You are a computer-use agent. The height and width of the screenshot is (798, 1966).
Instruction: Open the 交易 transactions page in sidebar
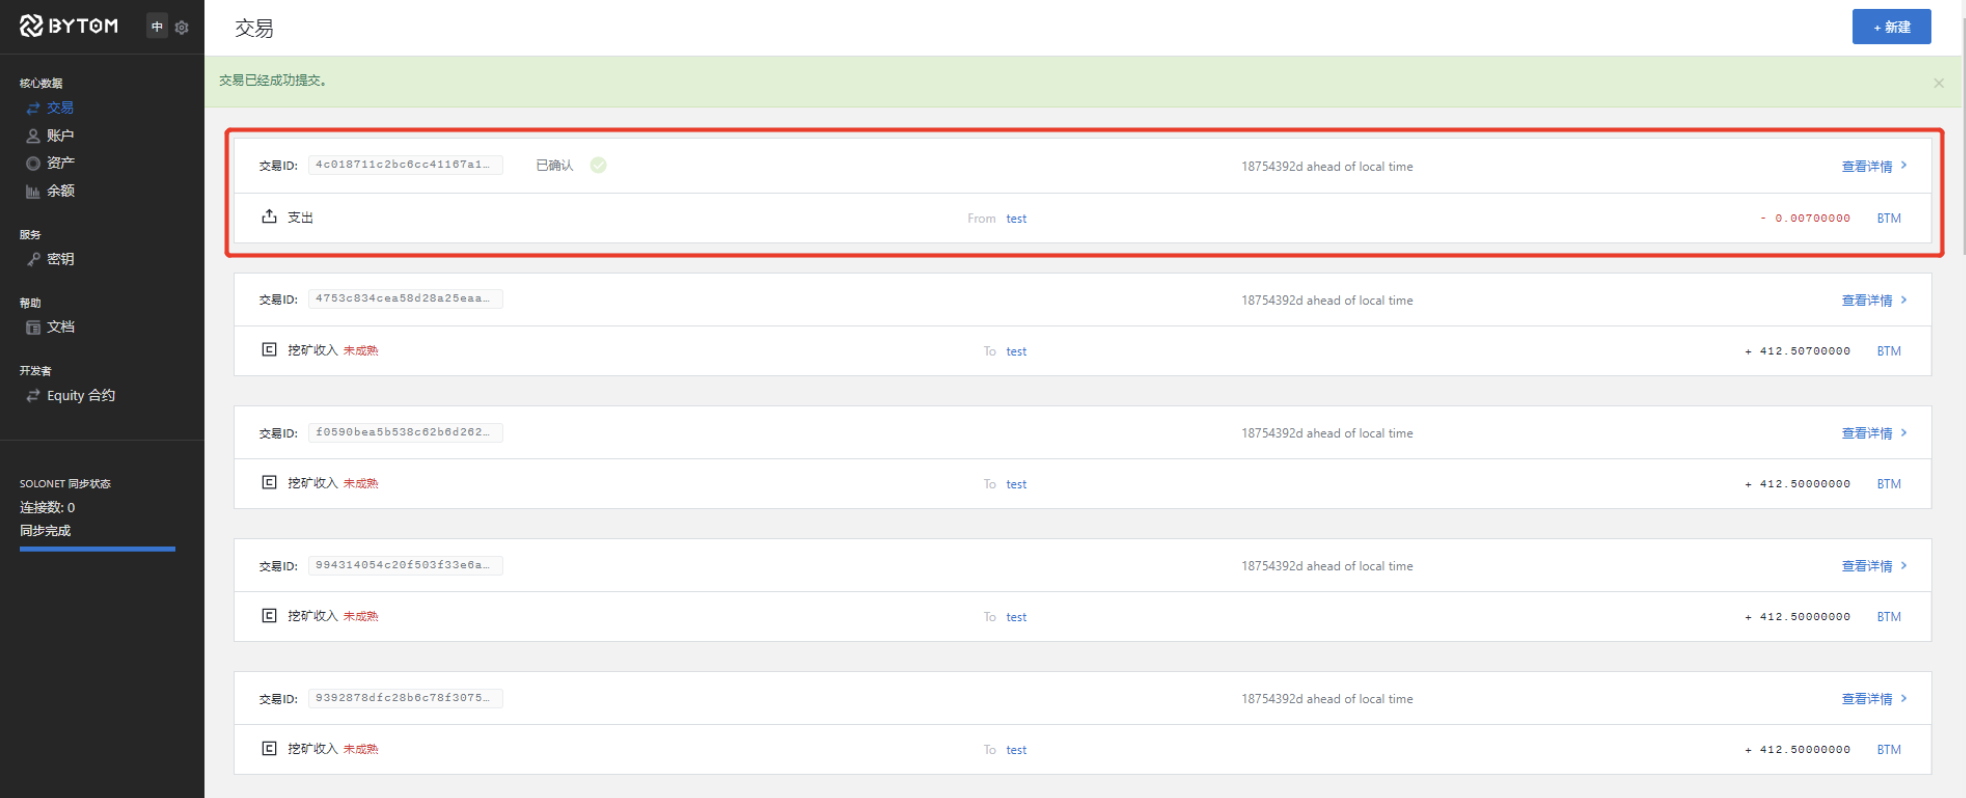point(59,108)
